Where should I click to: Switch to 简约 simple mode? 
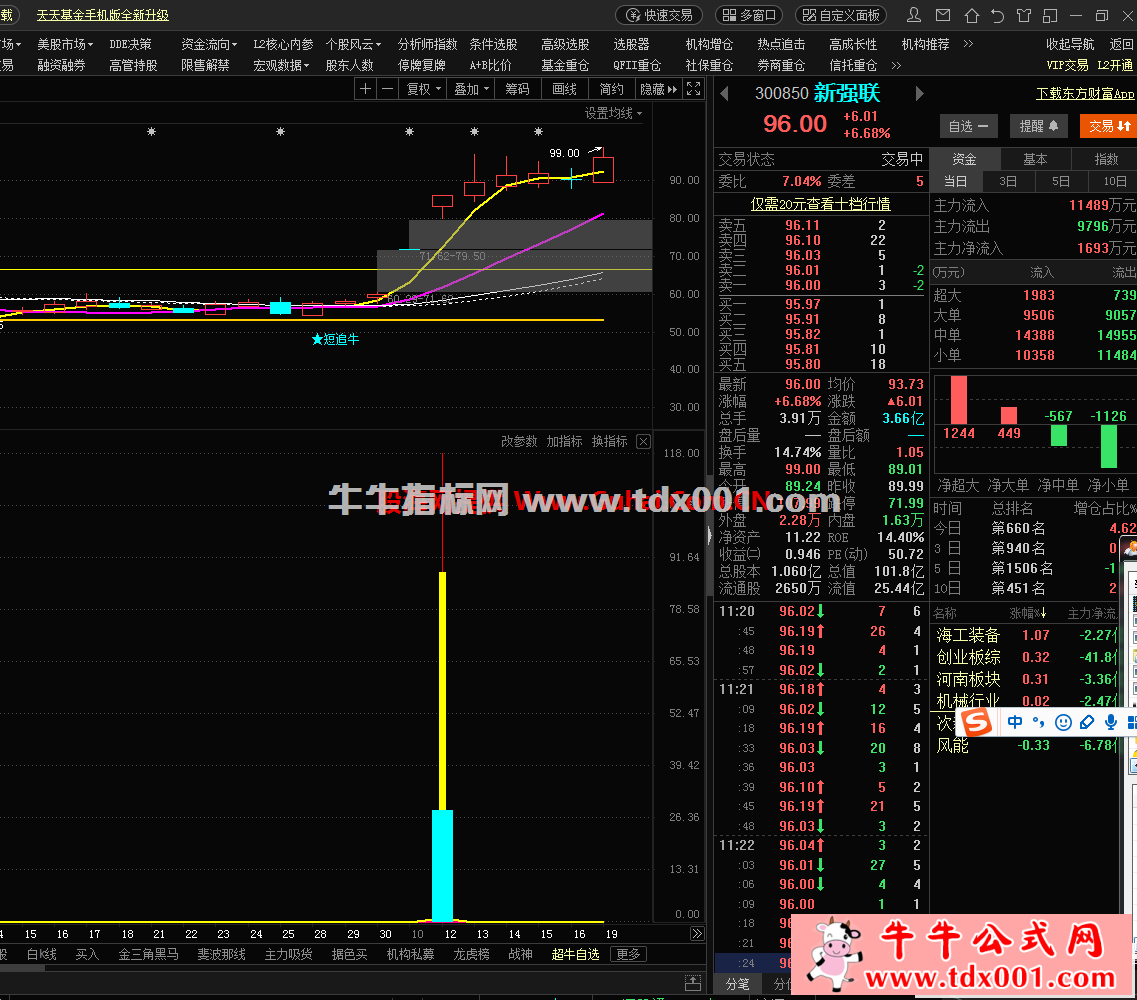click(611, 89)
